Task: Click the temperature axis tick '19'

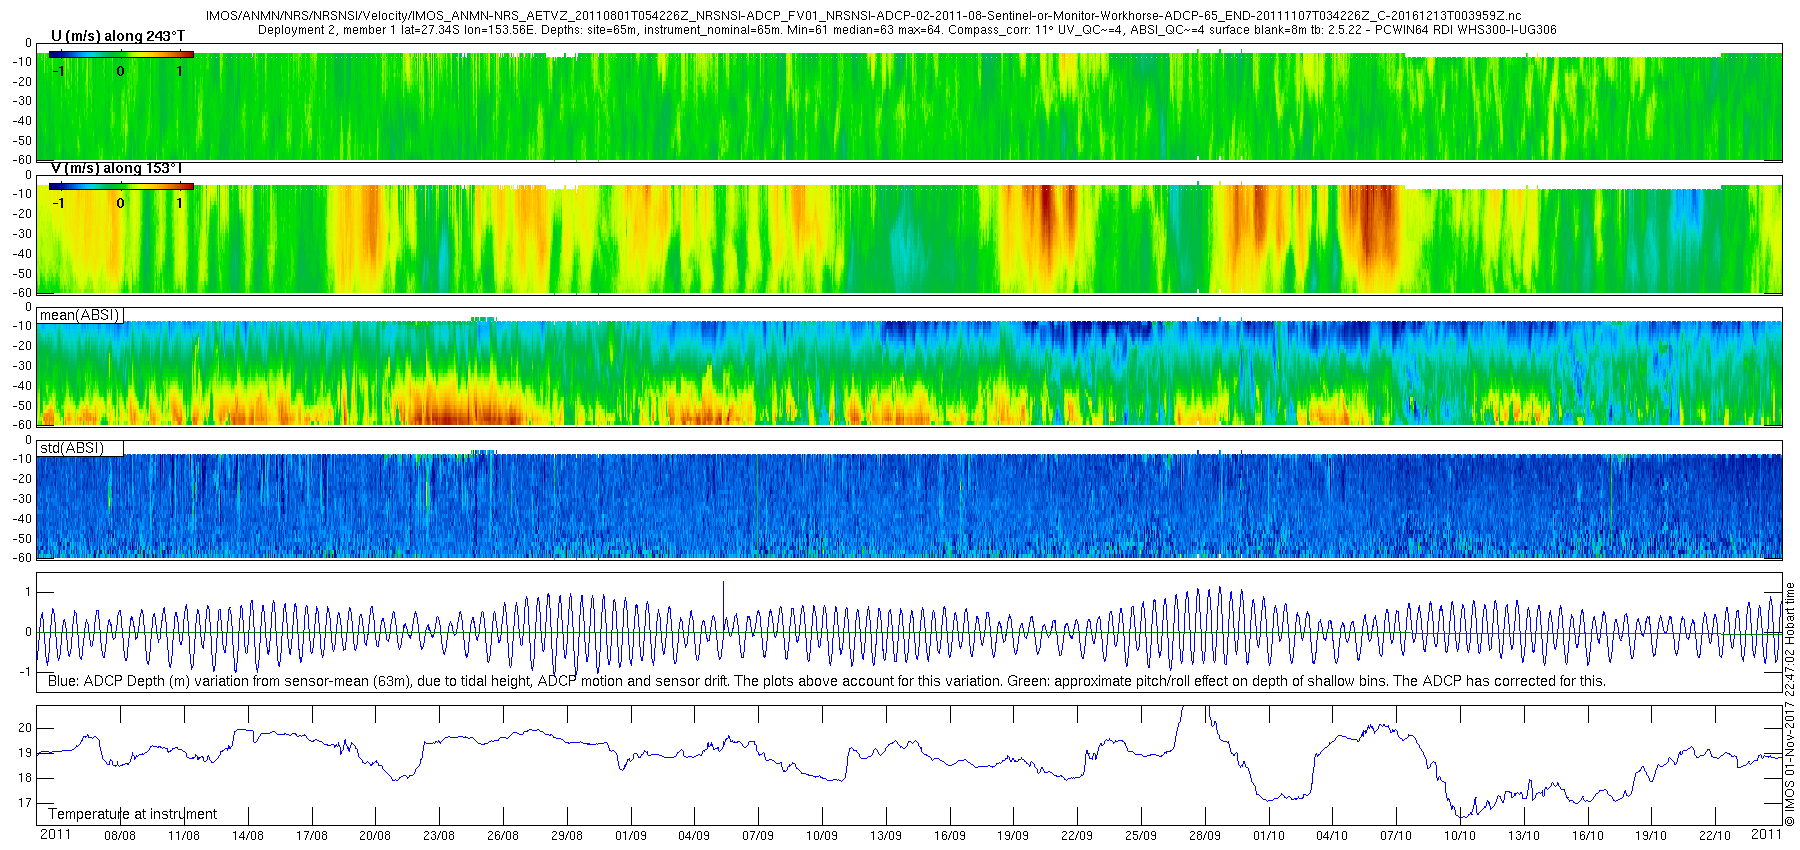Action: [25, 753]
